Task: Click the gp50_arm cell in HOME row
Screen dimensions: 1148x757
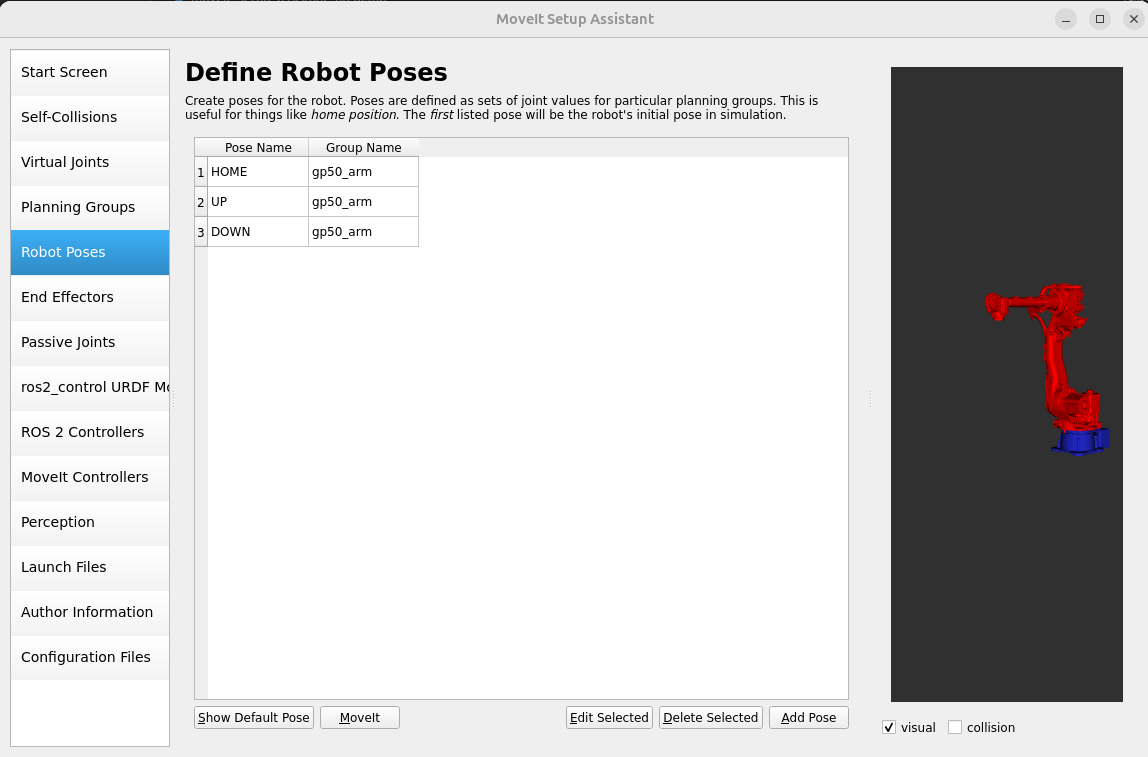Action: pos(363,172)
